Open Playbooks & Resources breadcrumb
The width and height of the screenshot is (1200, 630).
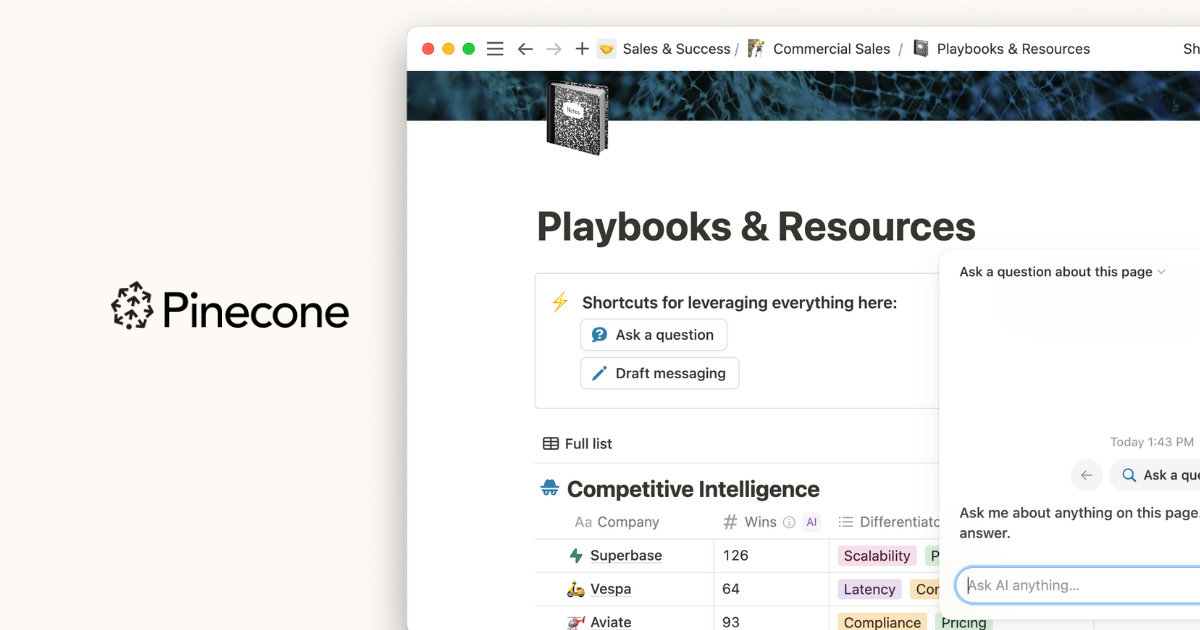click(1013, 49)
